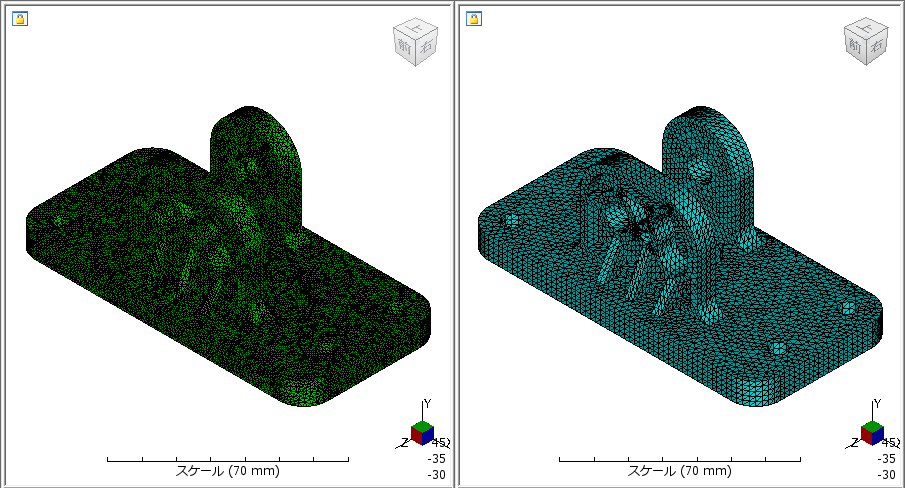Select the green fine-mesh model in left viewport

[x=229, y=257]
